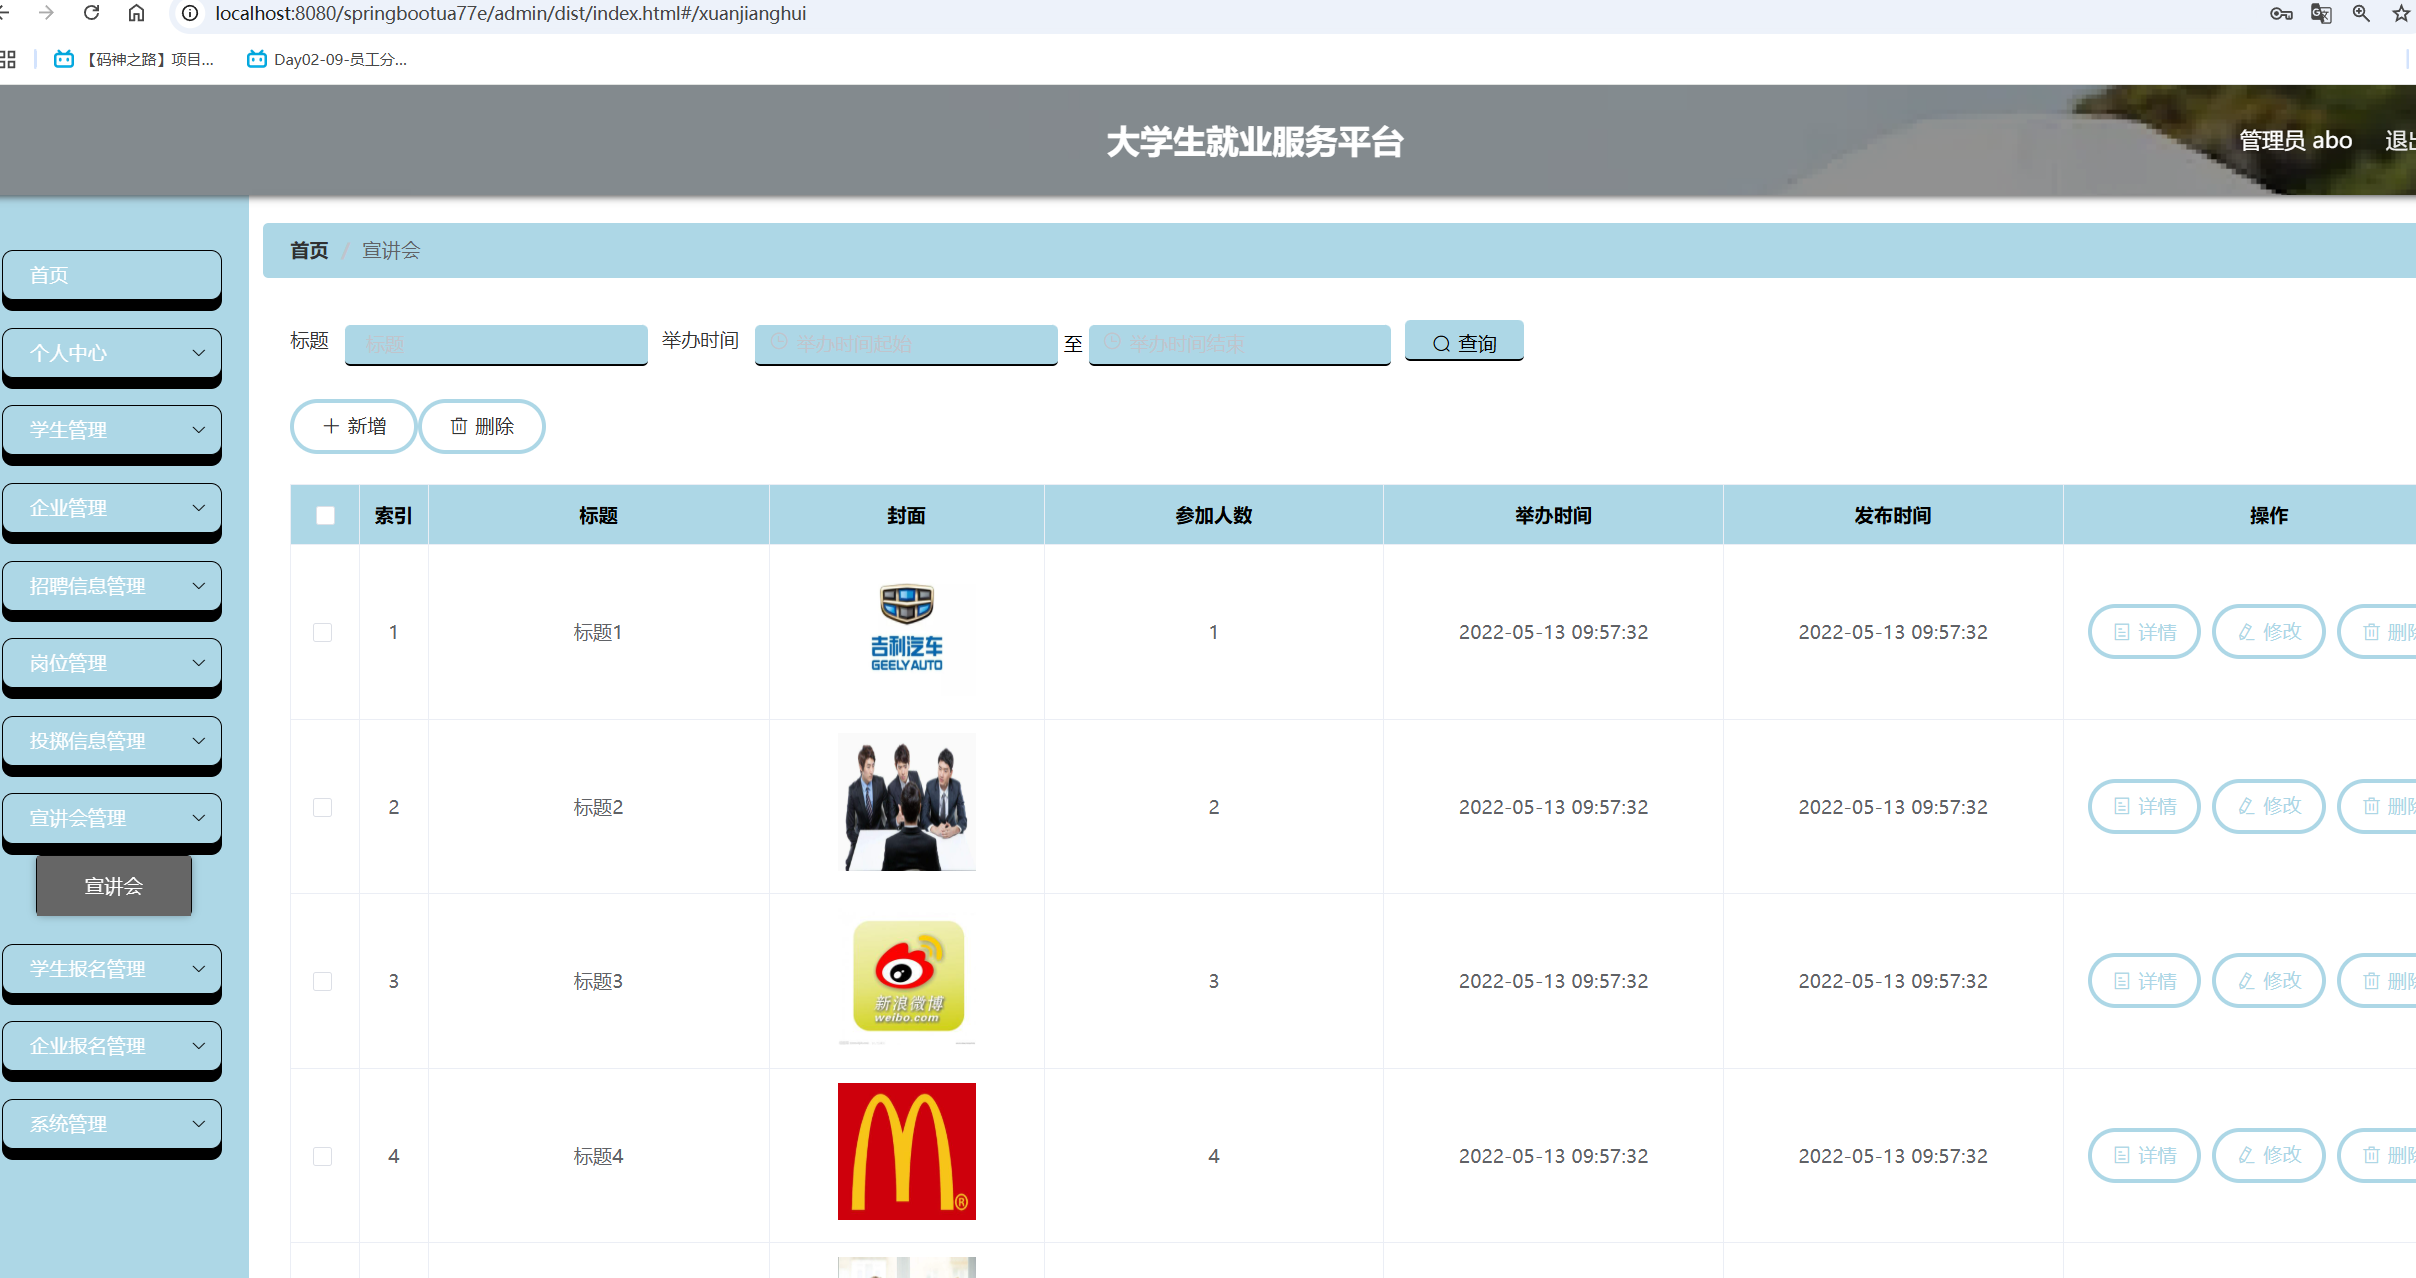Expand 企业报名管理 sidebar menu
The height and width of the screenshot is (1278, 2416).
112,1046
